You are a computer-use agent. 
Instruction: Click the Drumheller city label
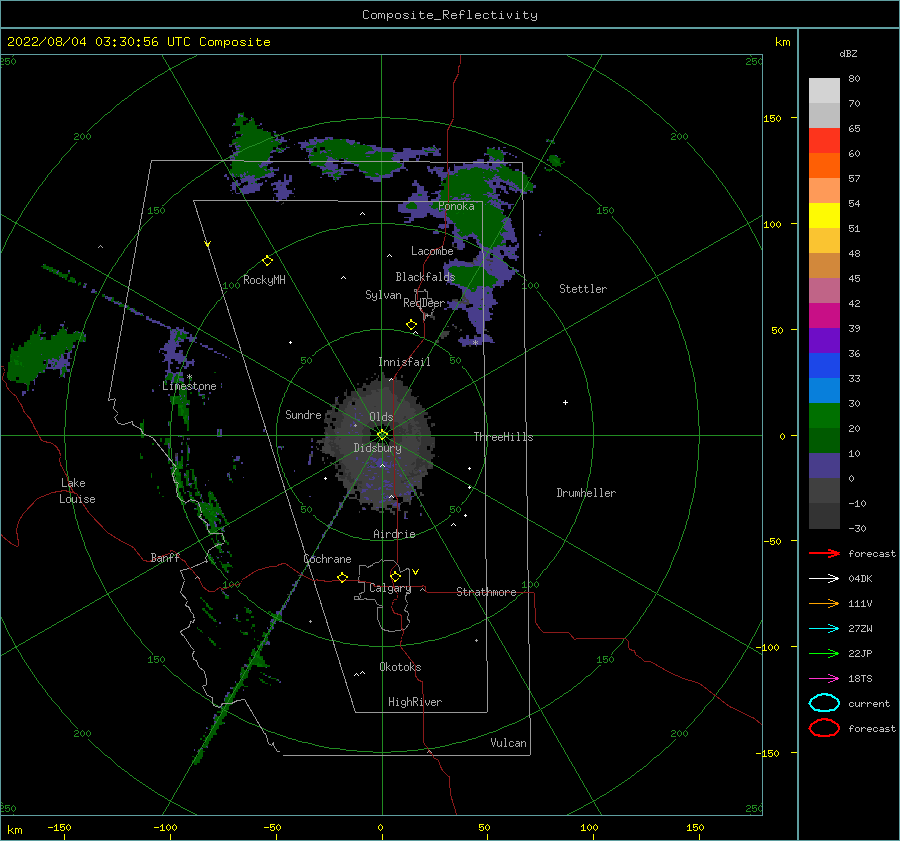point(586,493)
